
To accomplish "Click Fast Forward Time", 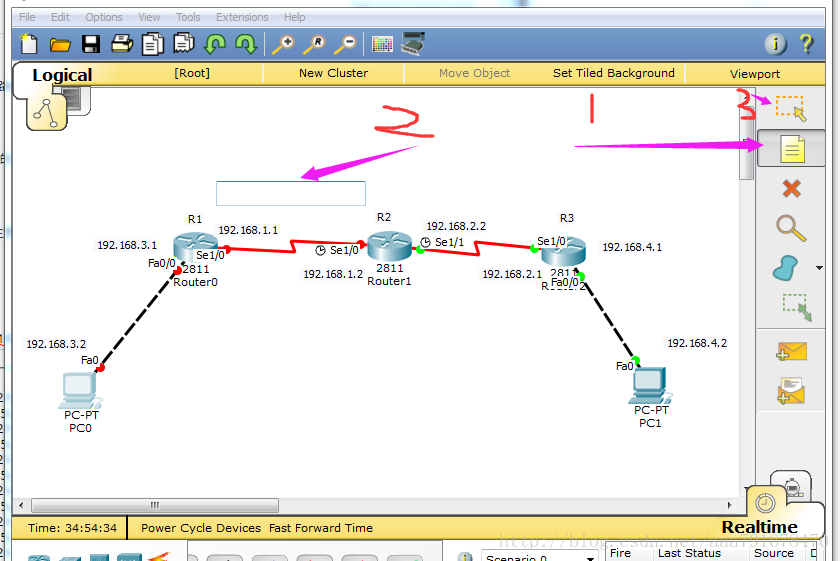I will (321, 528).
